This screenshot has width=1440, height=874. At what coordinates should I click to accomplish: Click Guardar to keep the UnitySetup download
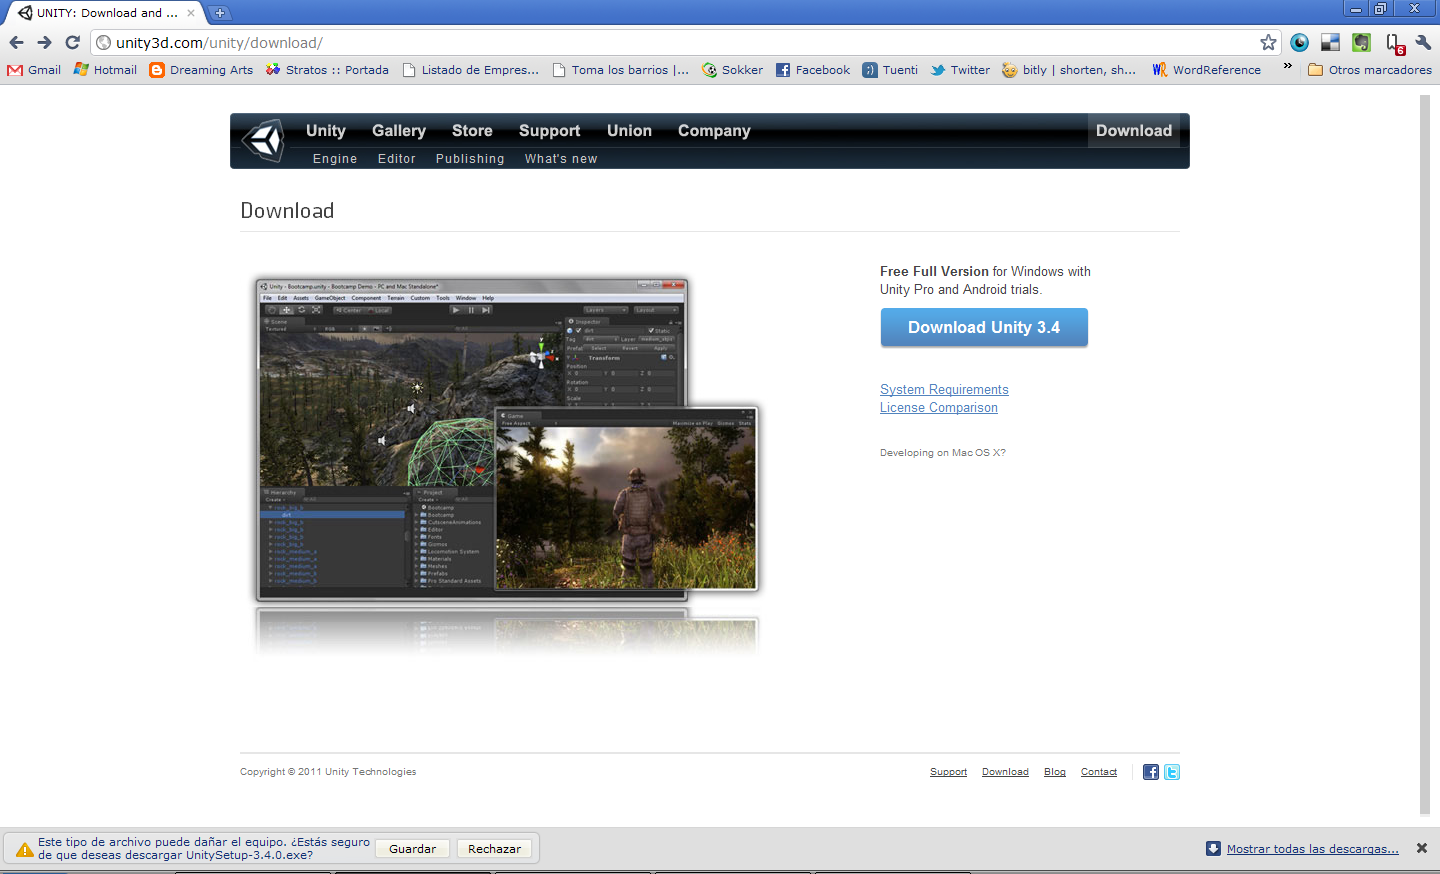[x=412, y=849]
